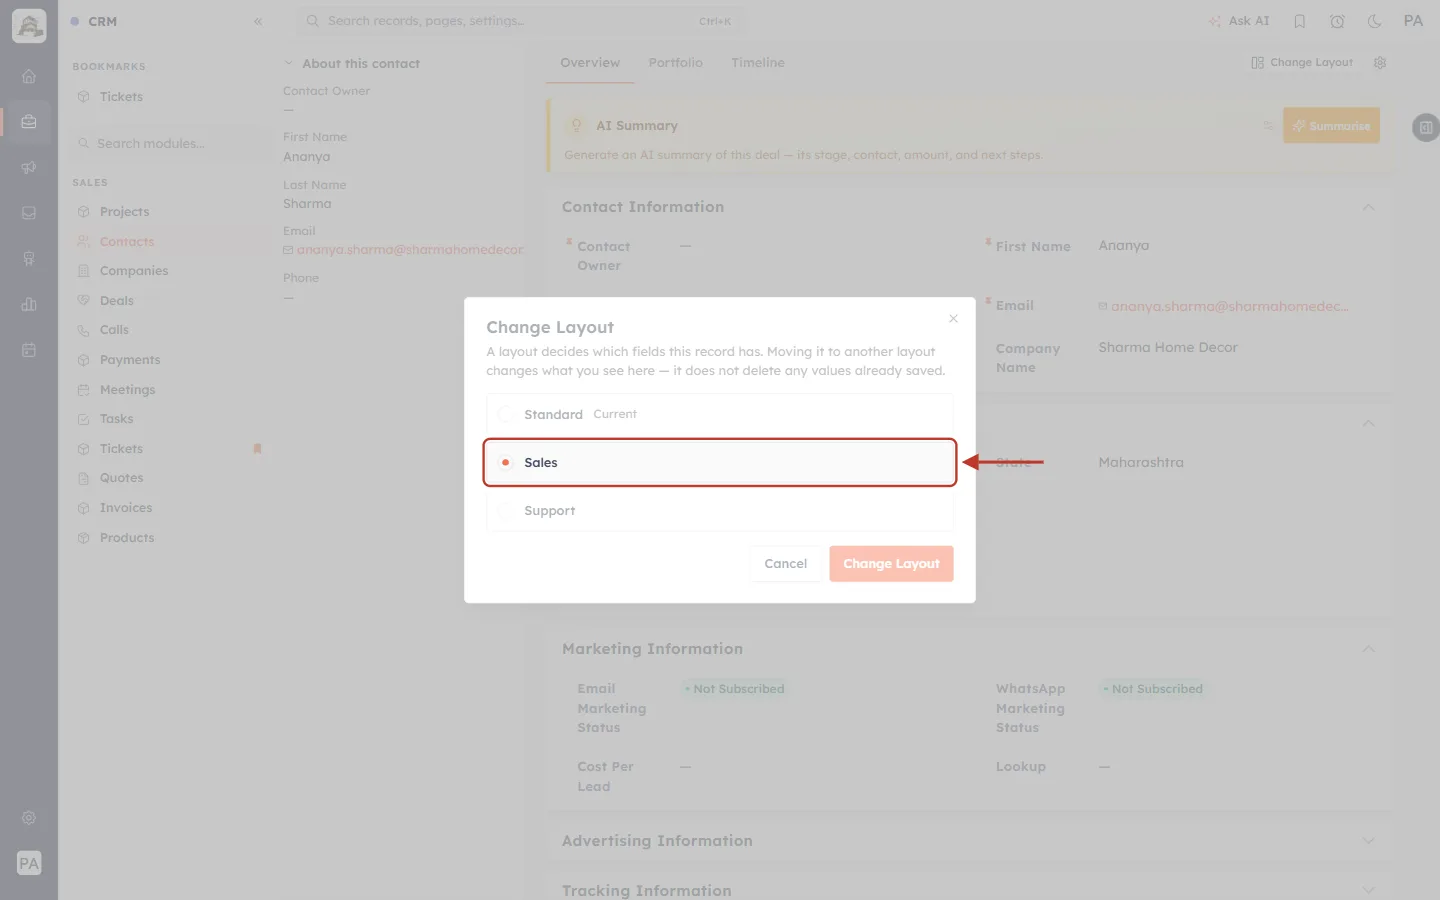Click Cancel in the Change Layout dialog
1440x900 pixels.
pyautogui.click(x=785, y=564)
